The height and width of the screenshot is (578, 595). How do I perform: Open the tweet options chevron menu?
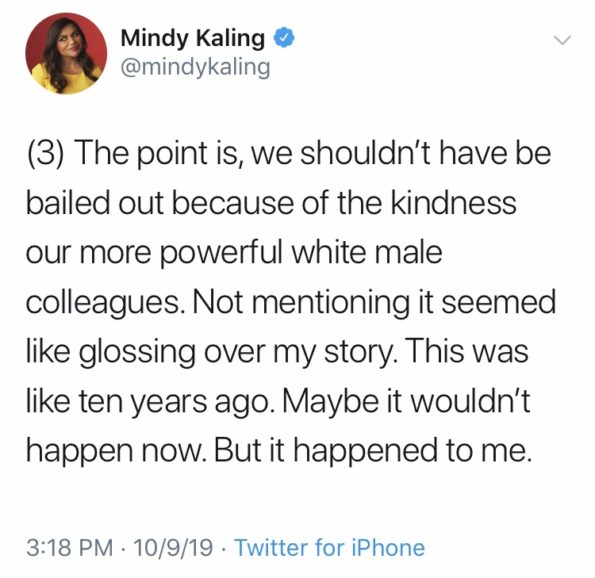tap(562, 39)
